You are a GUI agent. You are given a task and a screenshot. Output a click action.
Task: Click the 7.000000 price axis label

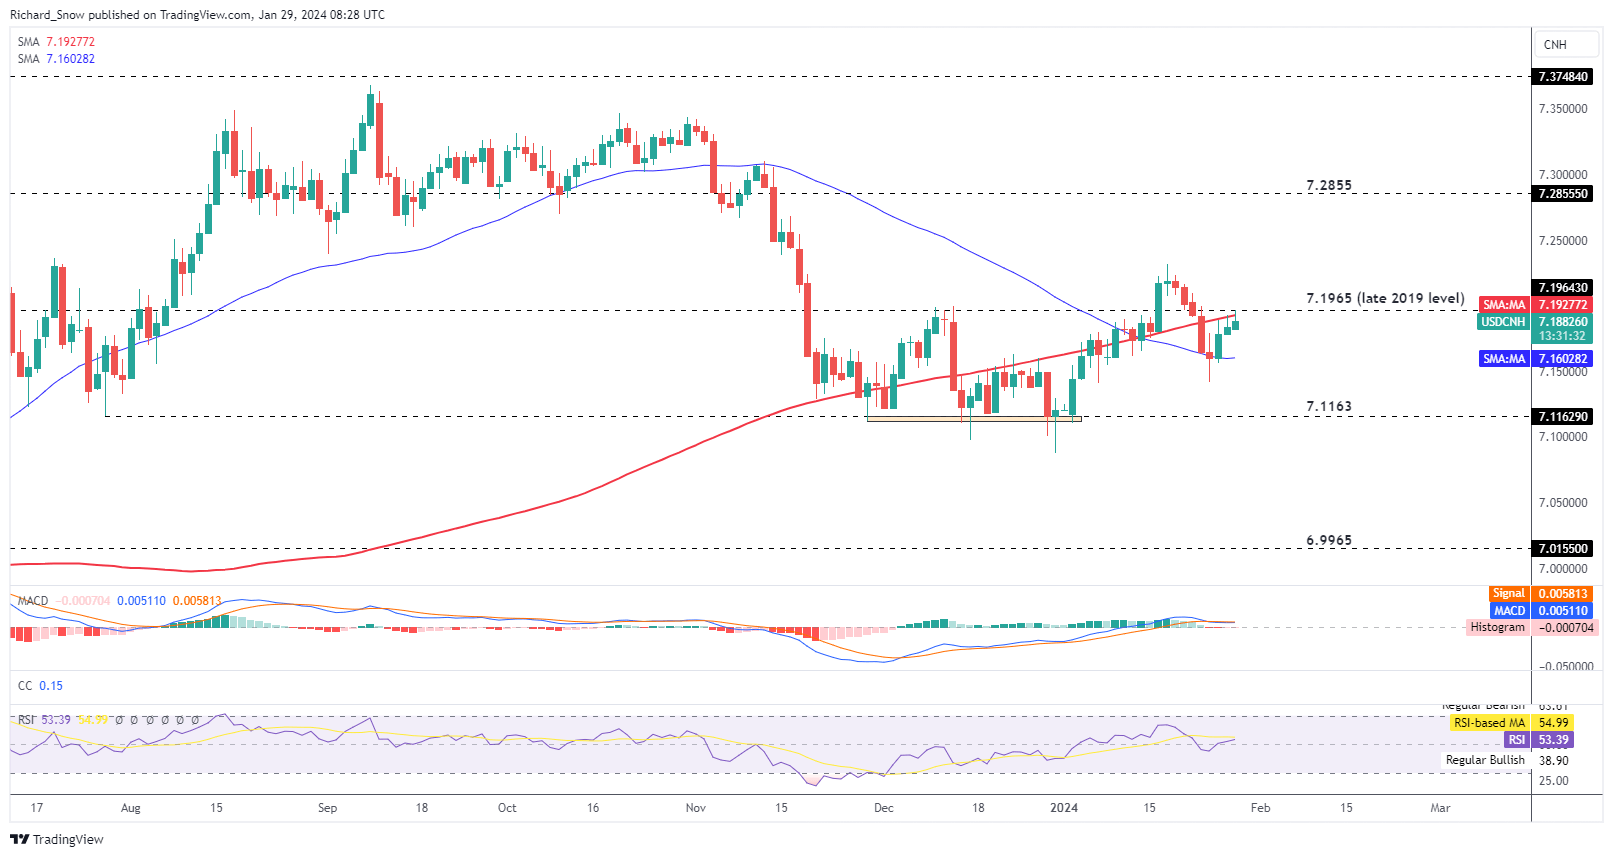click(x=1562, y=569)
